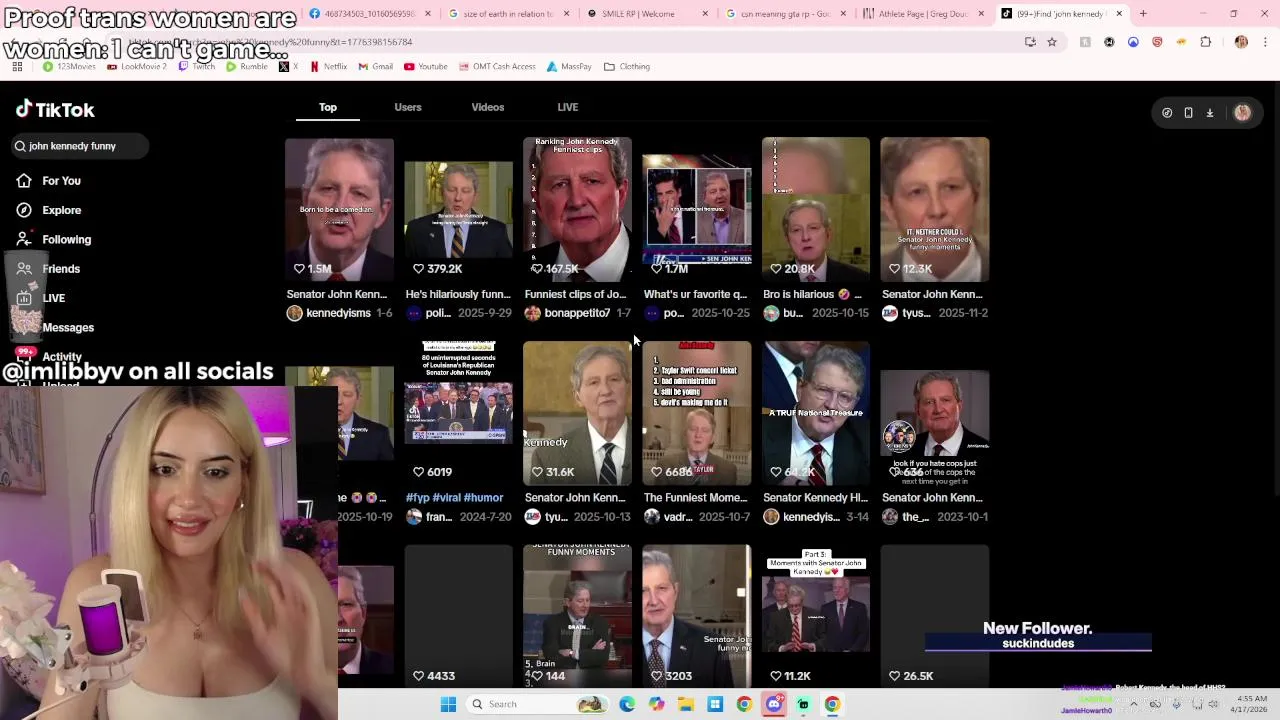Open video with 1.5M likes

pyautogui.click(x=339, y=209)
